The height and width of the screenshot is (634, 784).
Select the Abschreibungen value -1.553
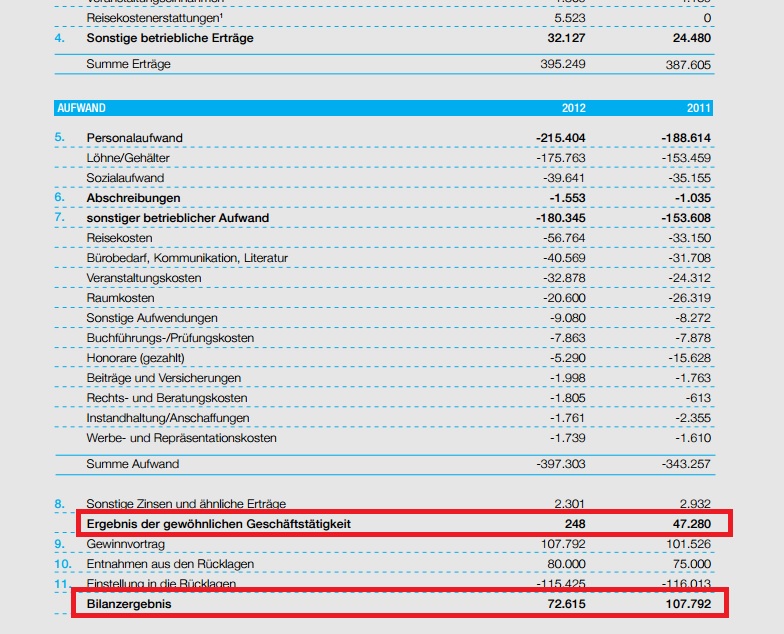[x=568, y=198]
